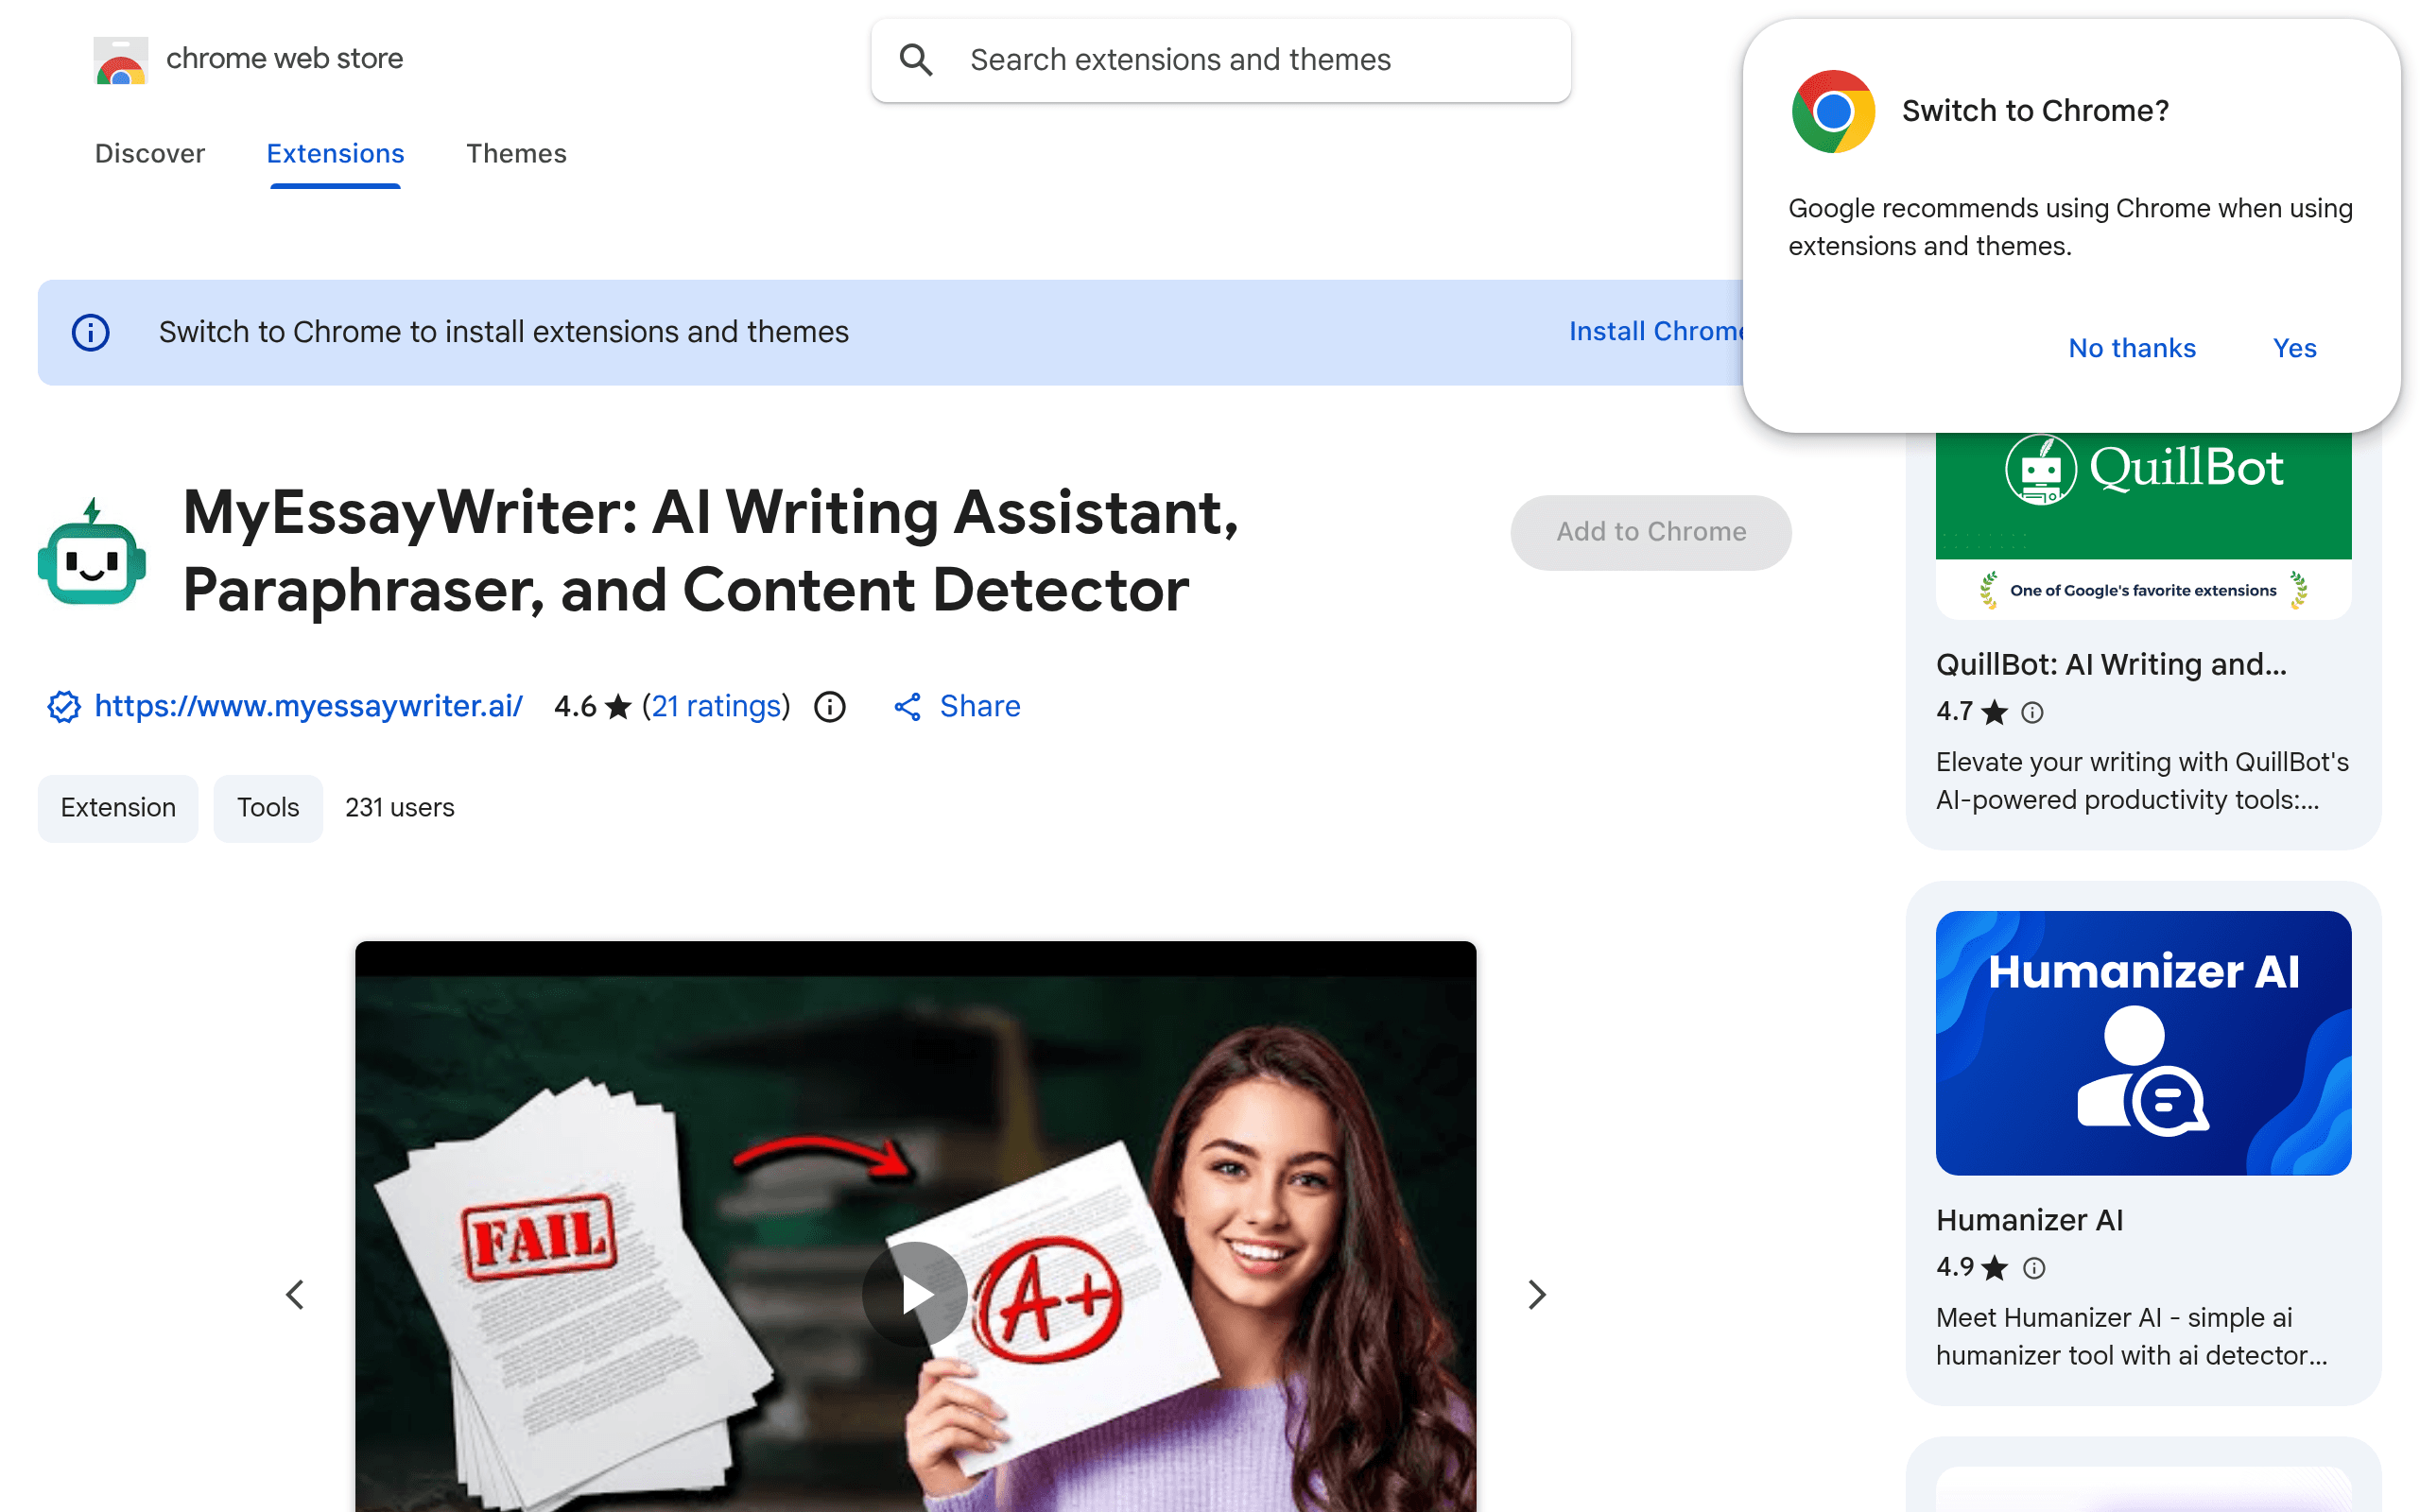2420x1512 pixels.
Task: Open the Extensions tab
Action: click(335, 153)
